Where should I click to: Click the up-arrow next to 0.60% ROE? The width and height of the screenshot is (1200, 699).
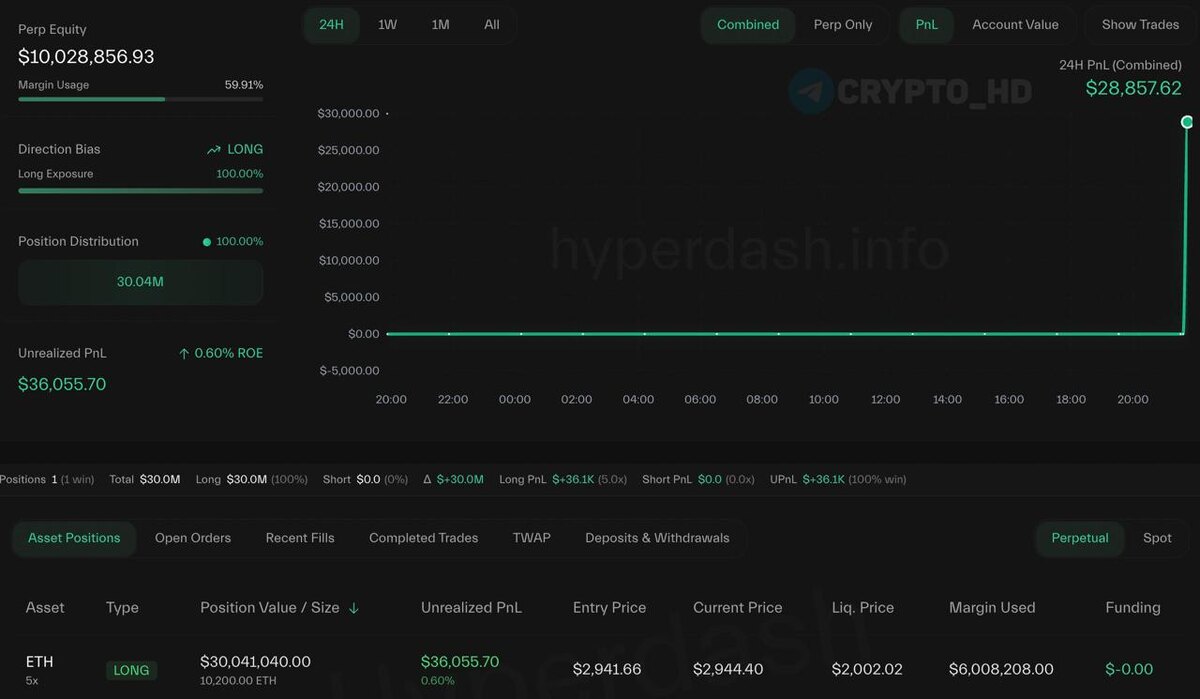pos(184,354)
